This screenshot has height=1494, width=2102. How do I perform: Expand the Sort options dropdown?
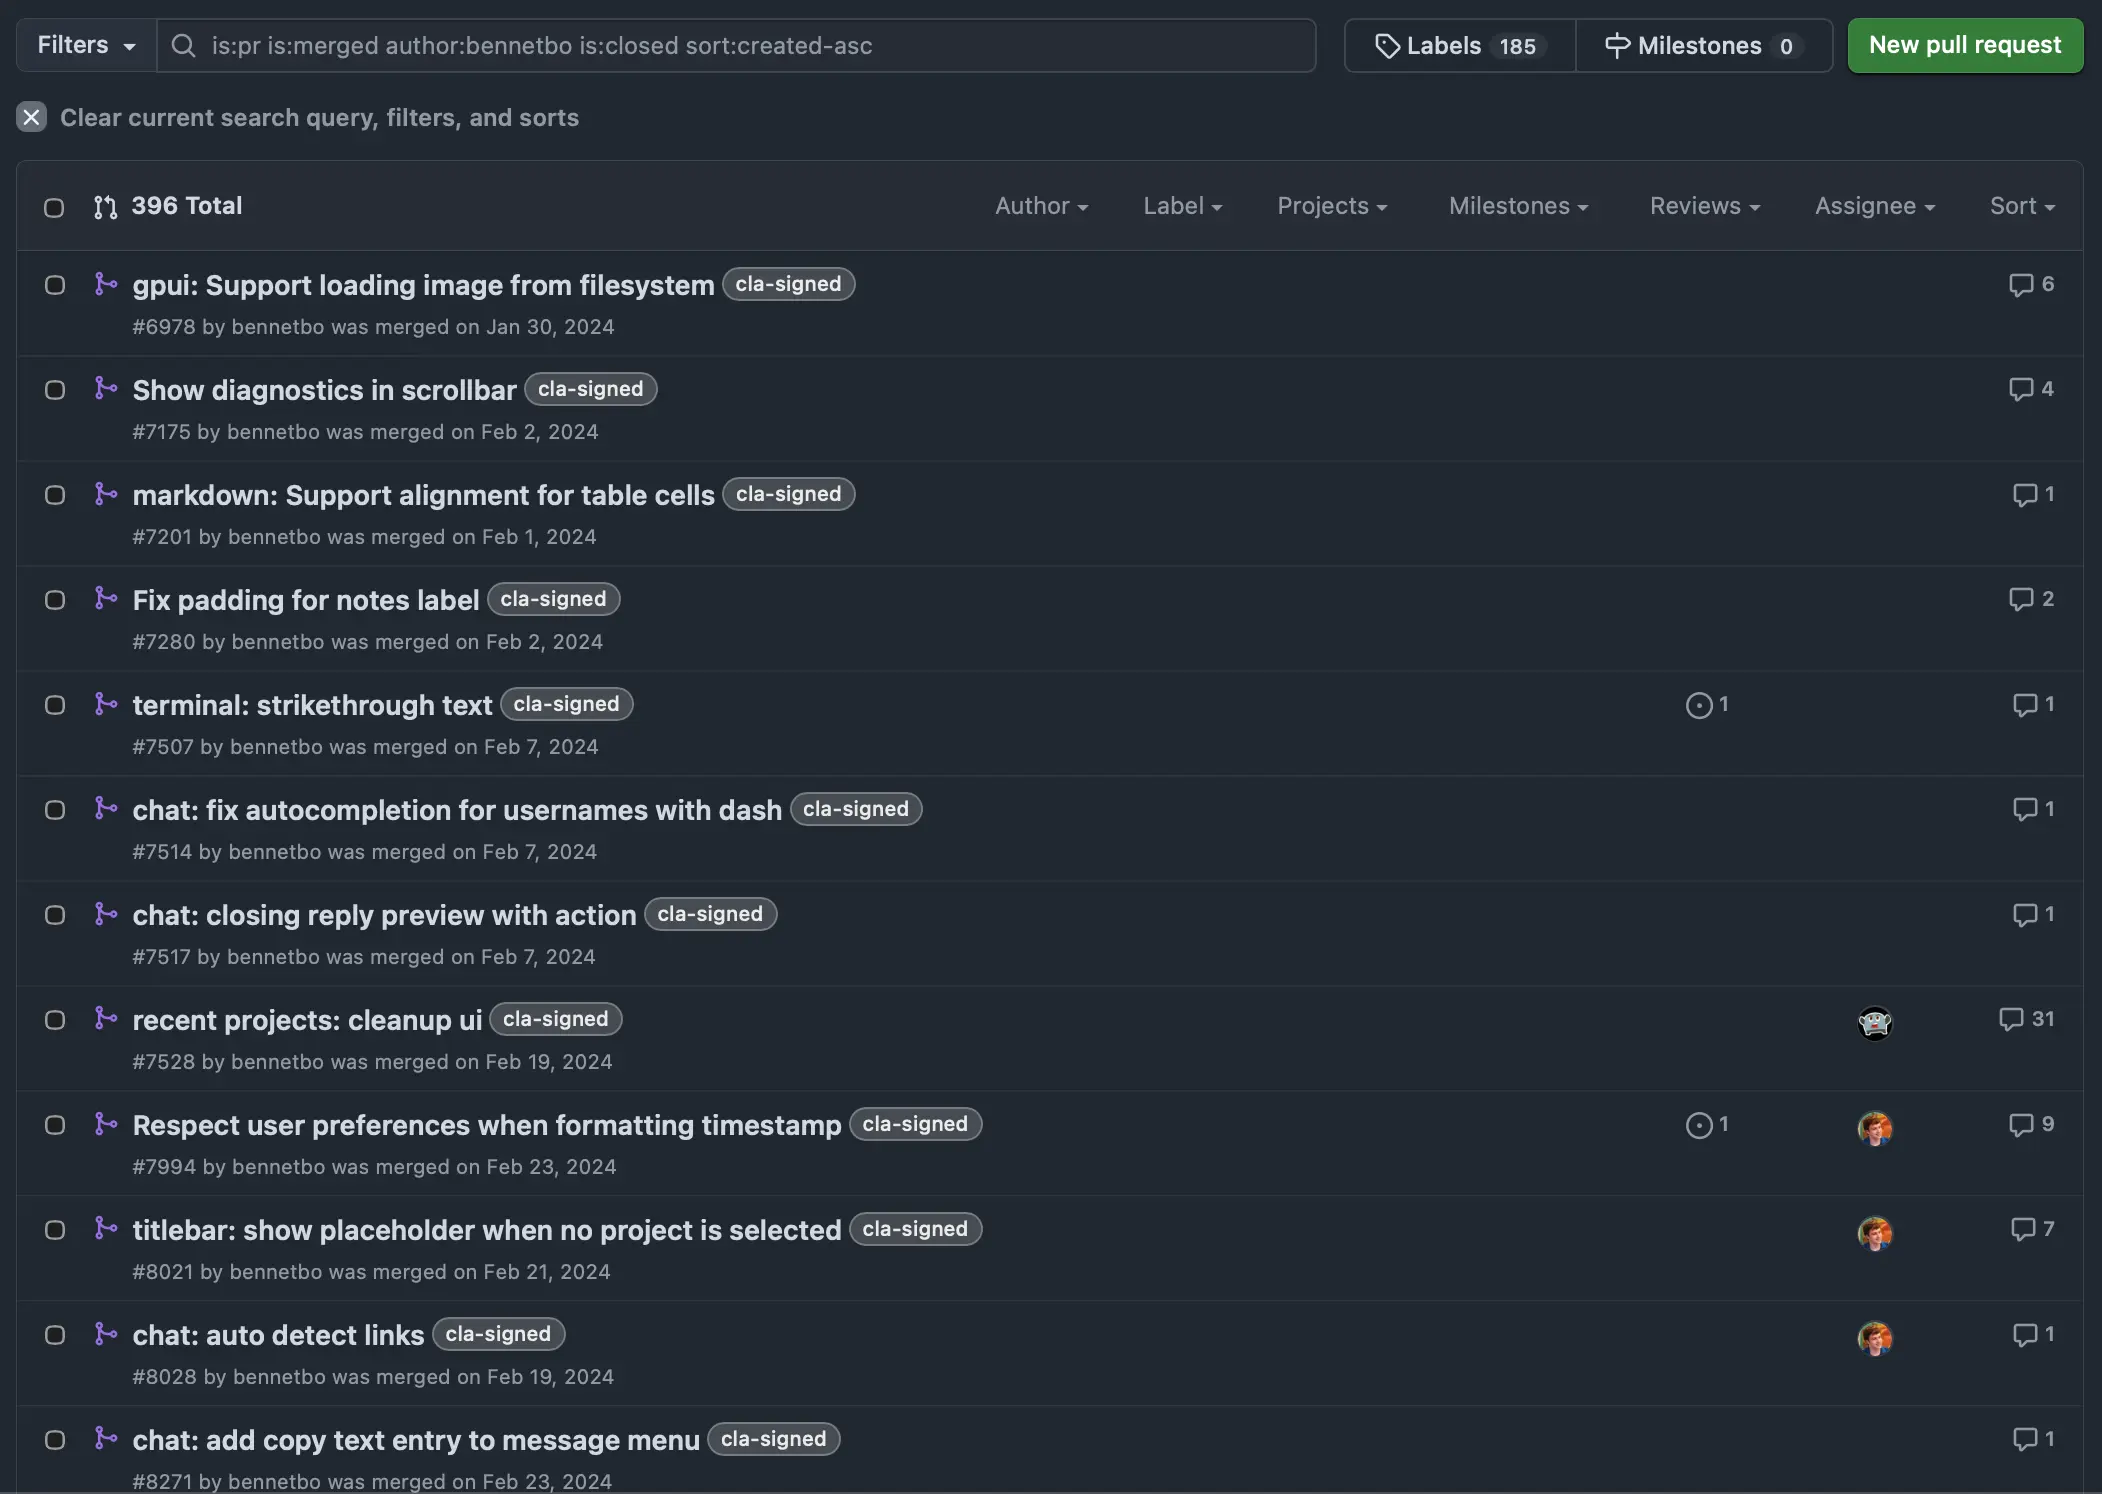(x=2021, y=205)
